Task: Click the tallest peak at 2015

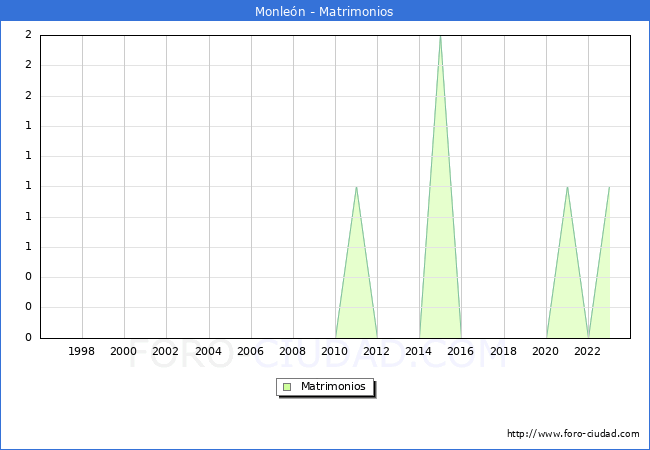Action: pos(440,36)
